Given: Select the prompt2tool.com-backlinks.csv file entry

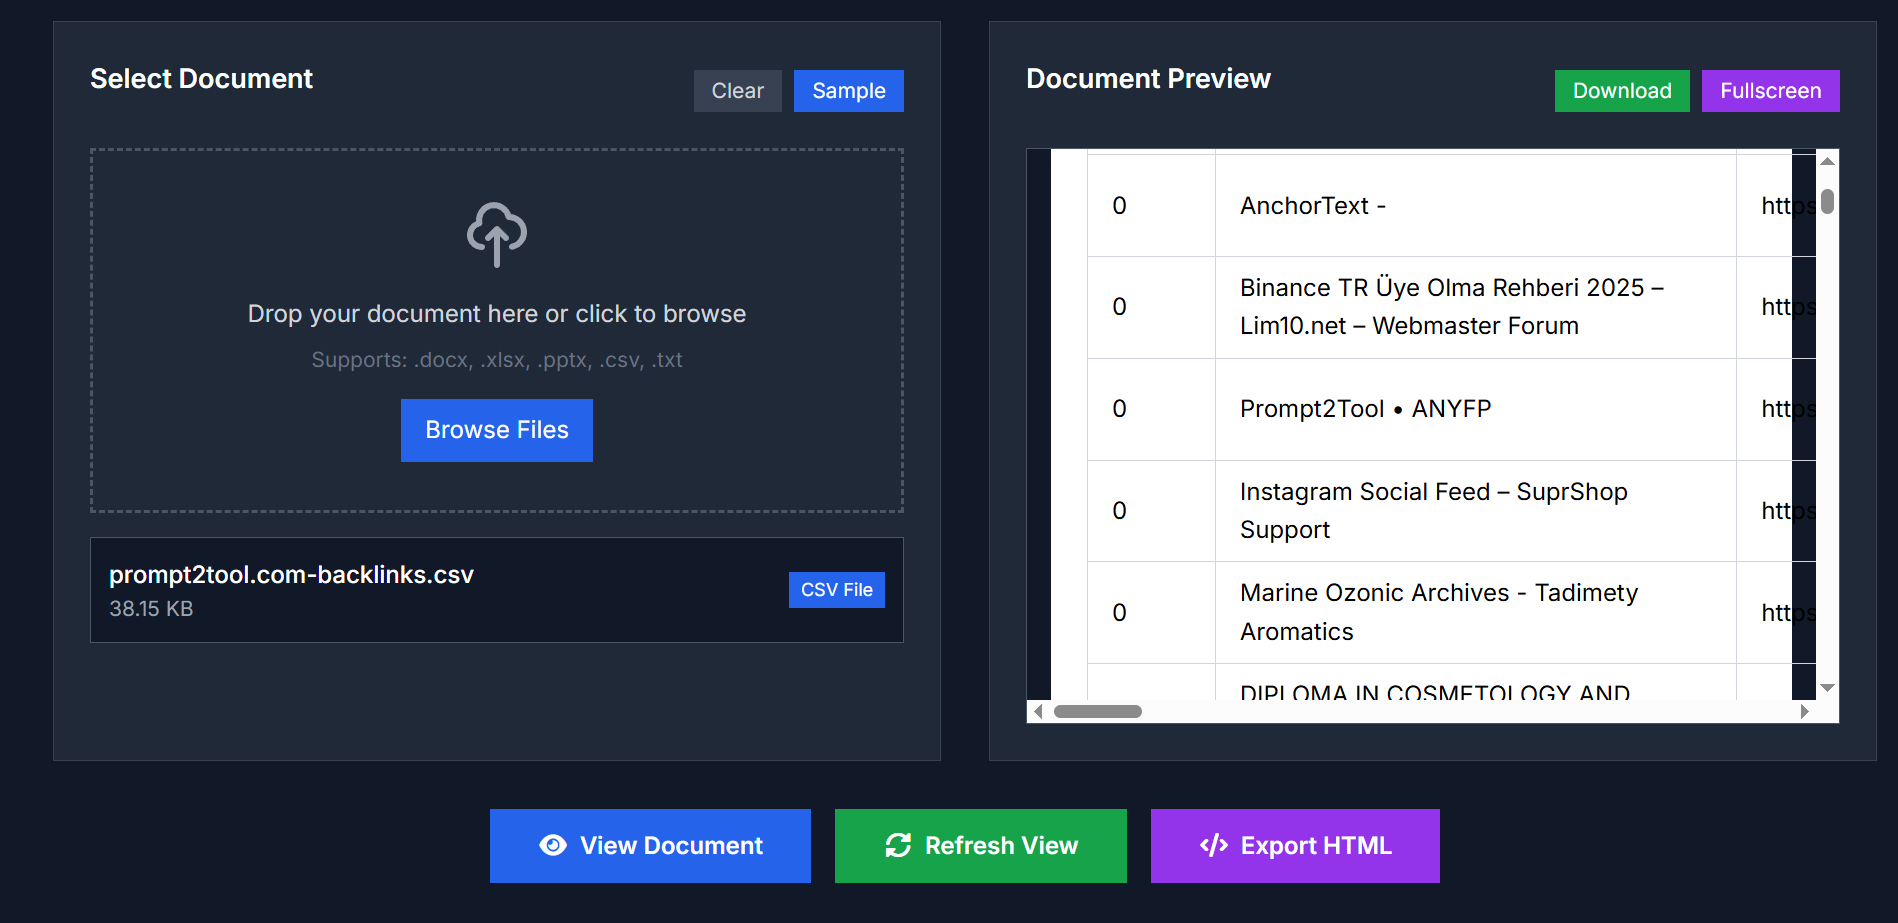Looking at the screenshot, I should coord(291,575).
